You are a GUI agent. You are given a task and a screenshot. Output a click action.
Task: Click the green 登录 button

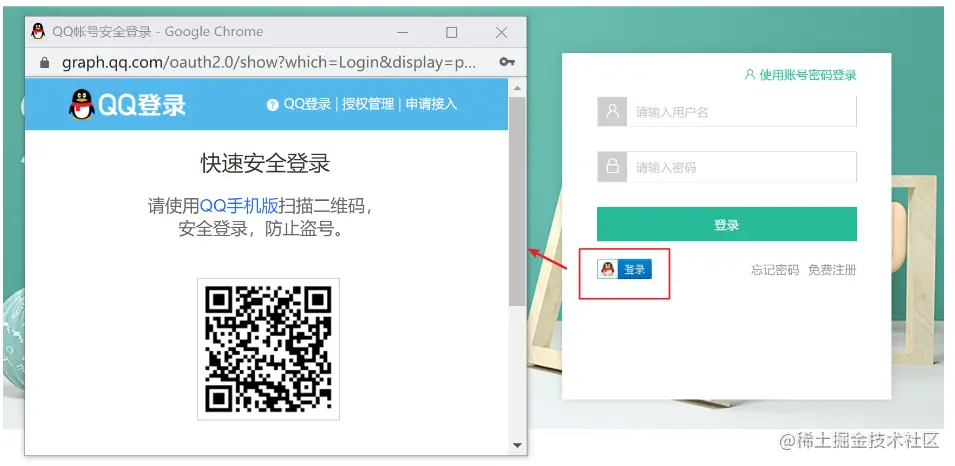tap(727, 224)
